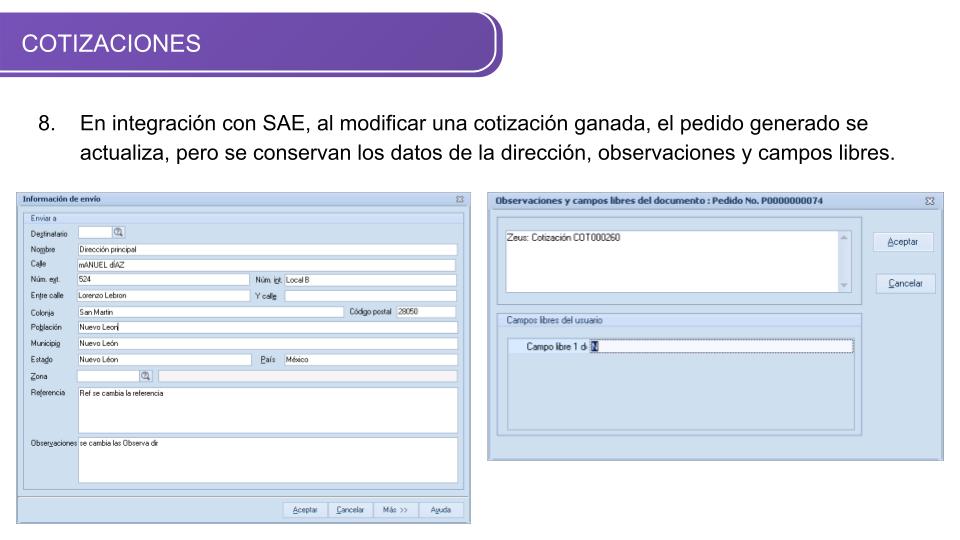The image size is (960, 540).
Task: Click the Núm. int. field showing Local B
Action: pos(370,280)
